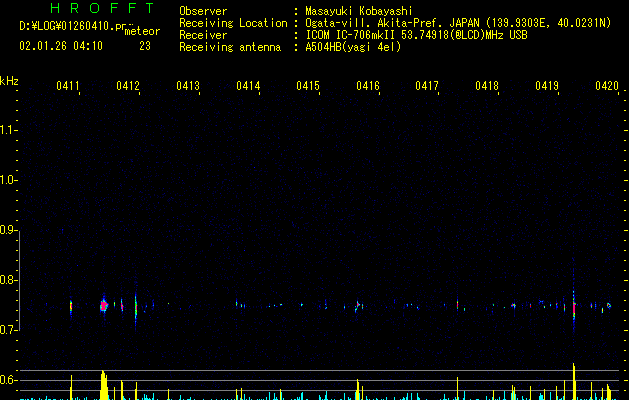This screenshot has width=629, height=400.
Task: Click the 0411 time marker
Action: 68,85
